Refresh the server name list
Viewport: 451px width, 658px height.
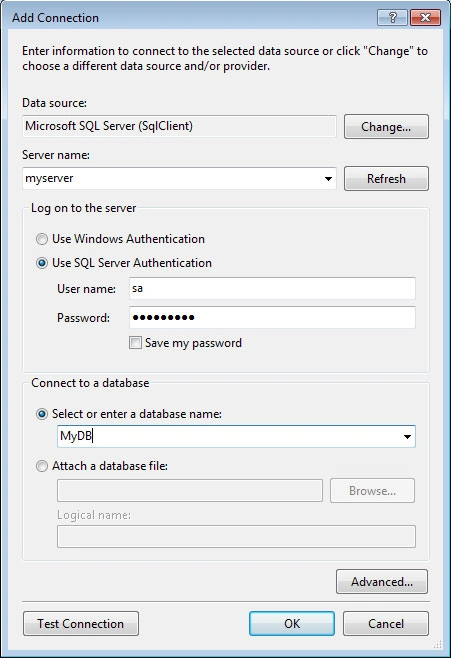(x=386, y=179)
